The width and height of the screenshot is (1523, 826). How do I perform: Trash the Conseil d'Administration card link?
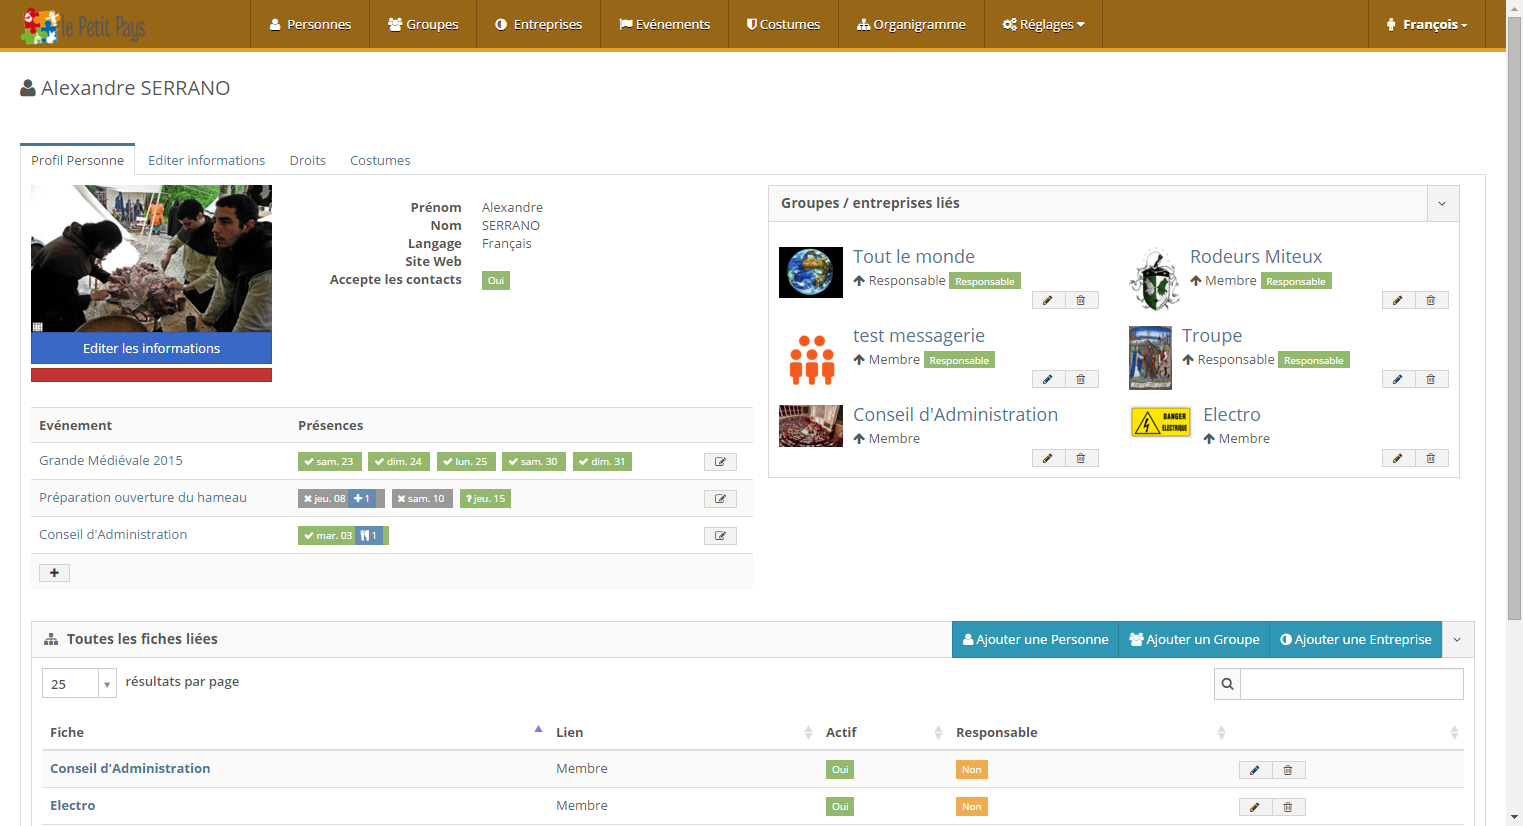click(1081, 458)
